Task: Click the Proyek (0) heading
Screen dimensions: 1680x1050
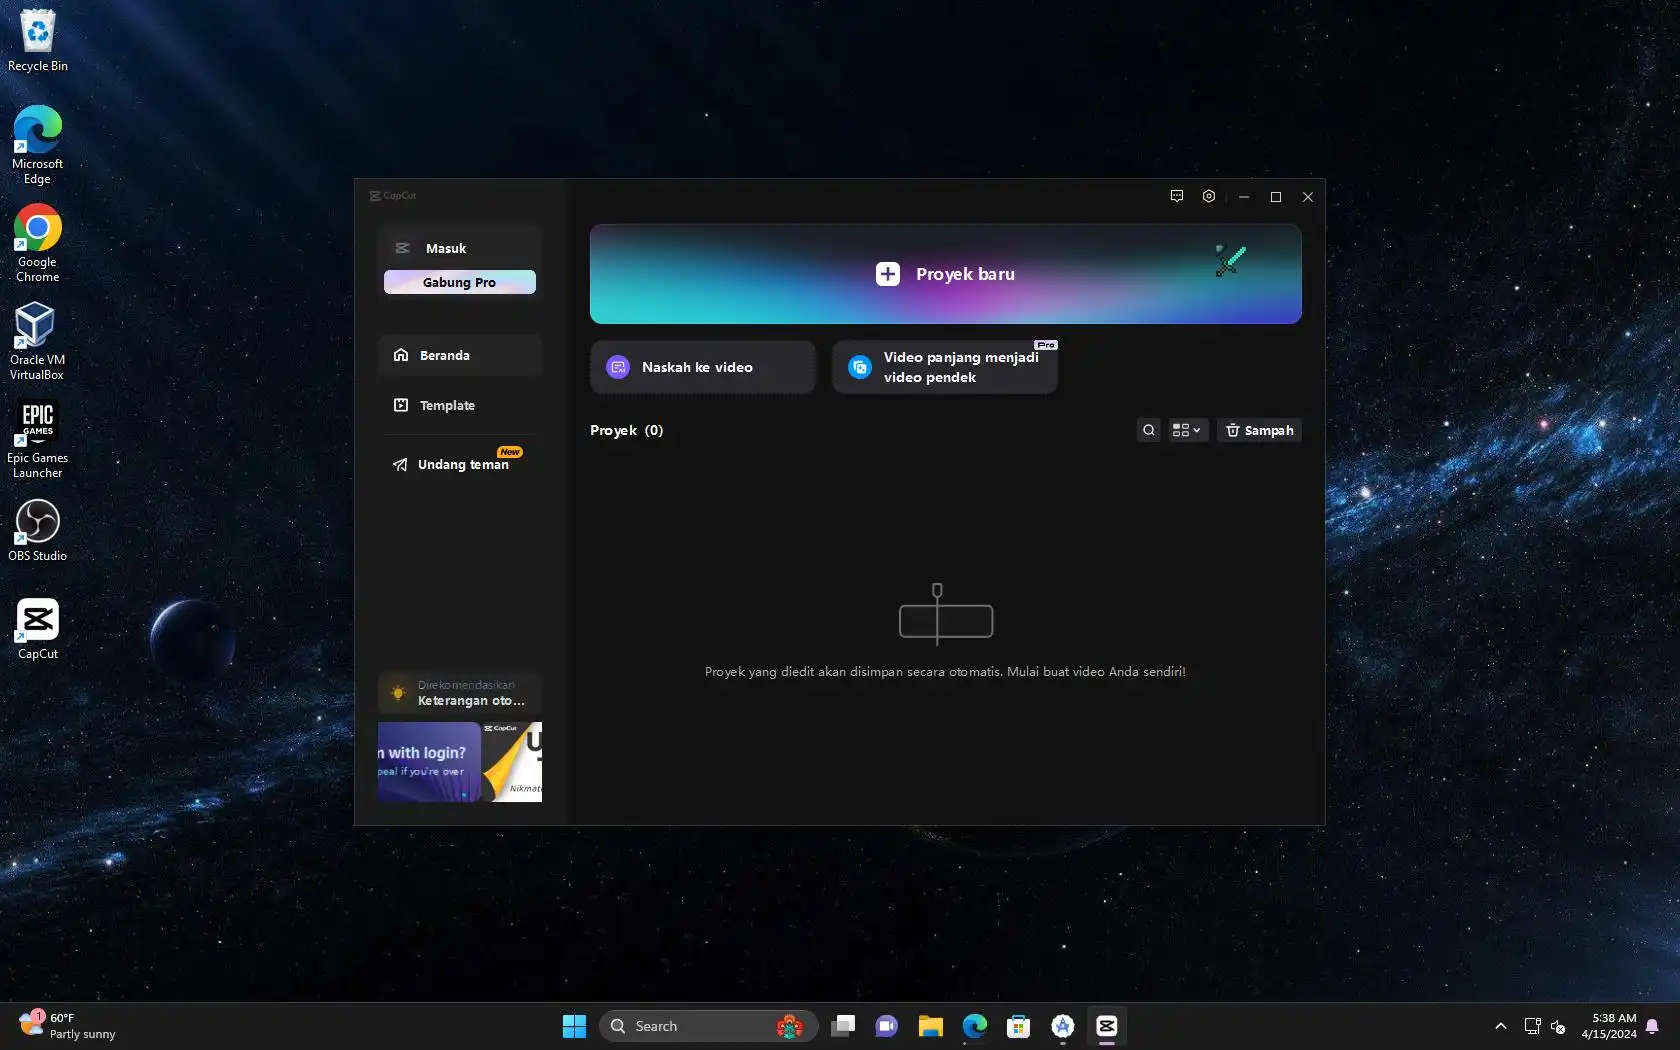Action: [627, 430]
